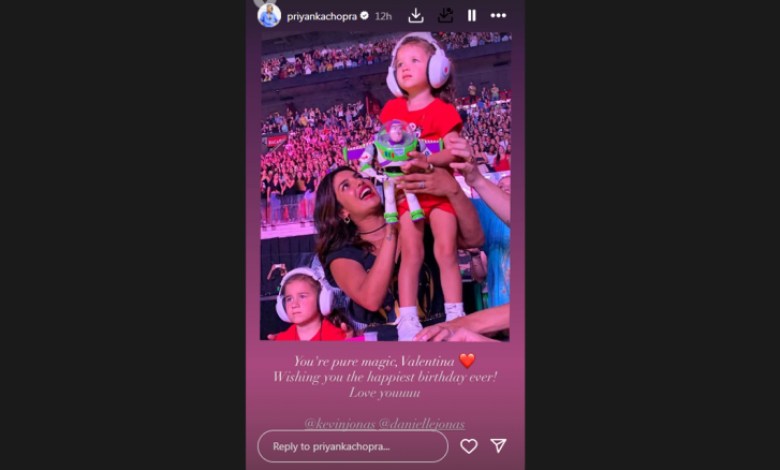Focus the Reply to priyankachopra field
This screenshot has width=780, height=470.
353,446
